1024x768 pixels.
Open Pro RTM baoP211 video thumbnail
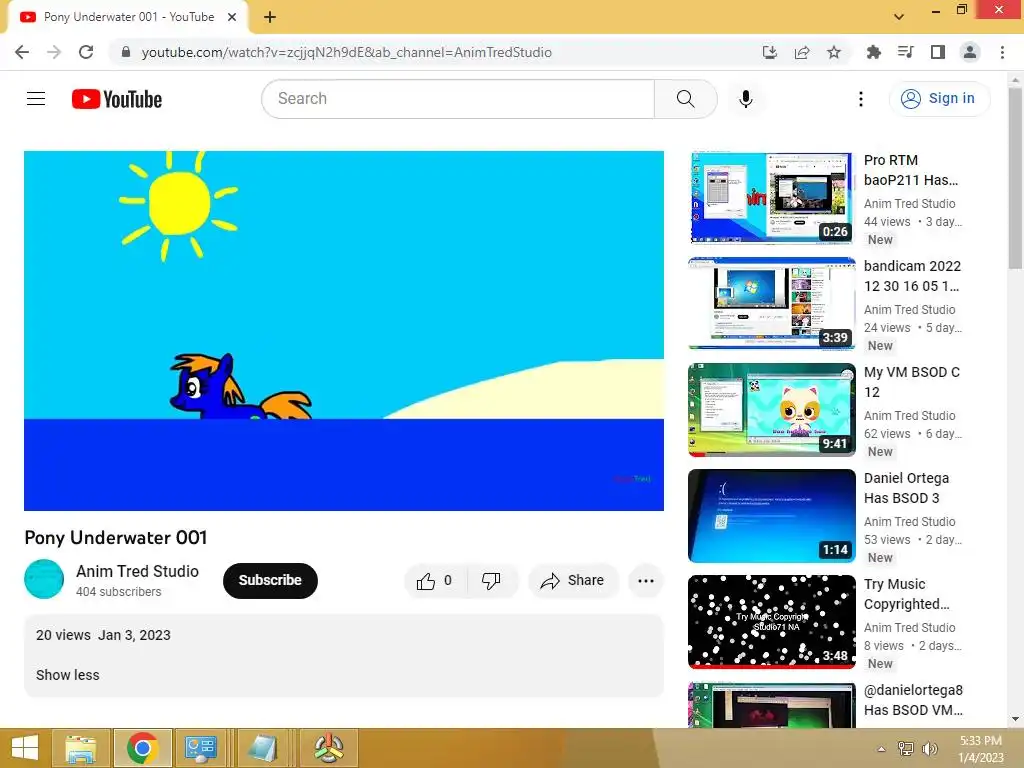[x=772, y=197]
